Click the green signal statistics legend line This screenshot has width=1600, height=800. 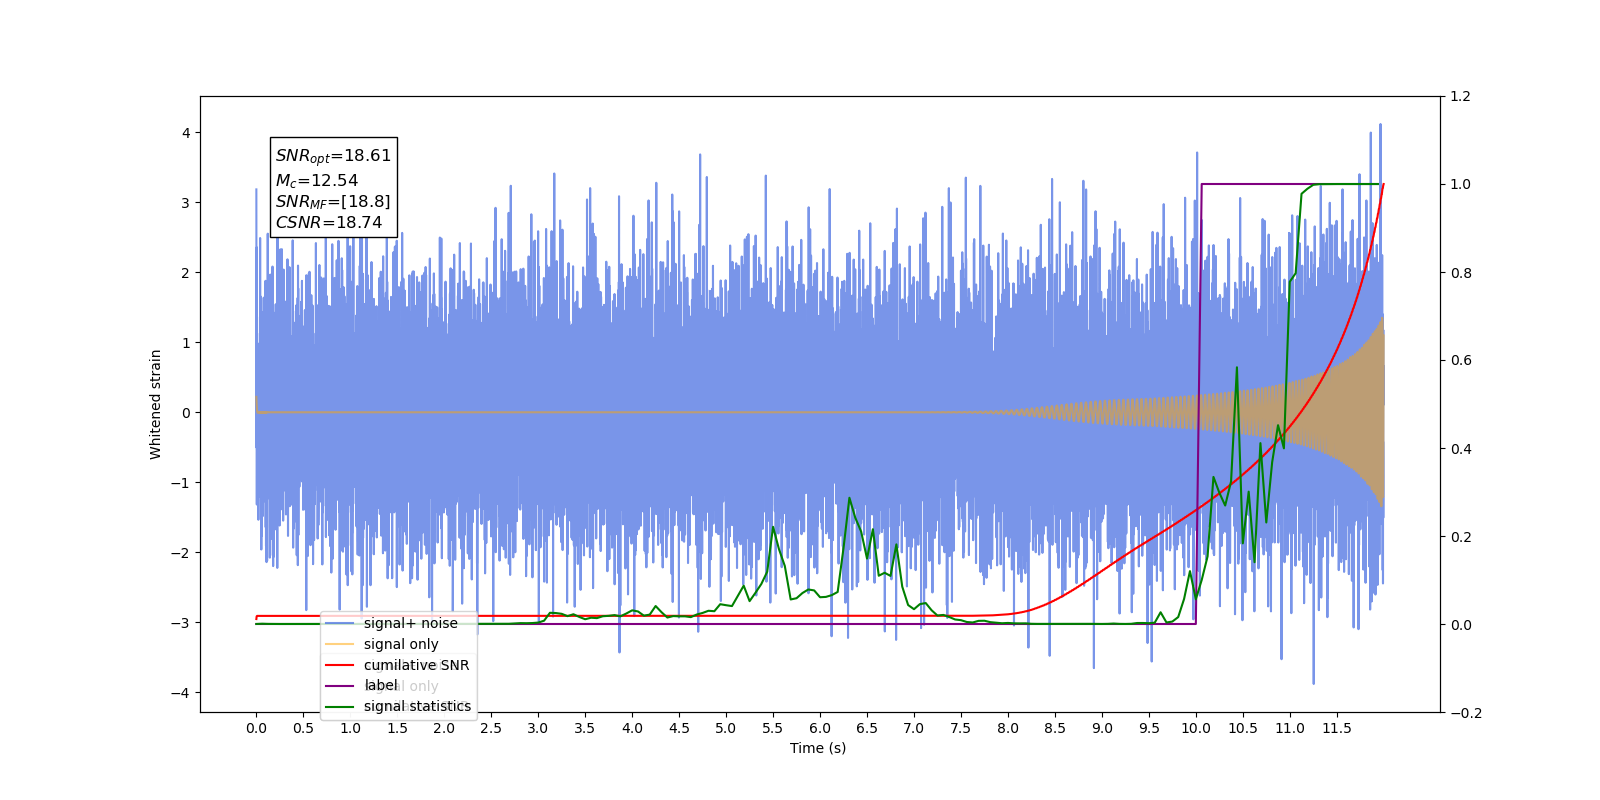[x=340, y=707]
